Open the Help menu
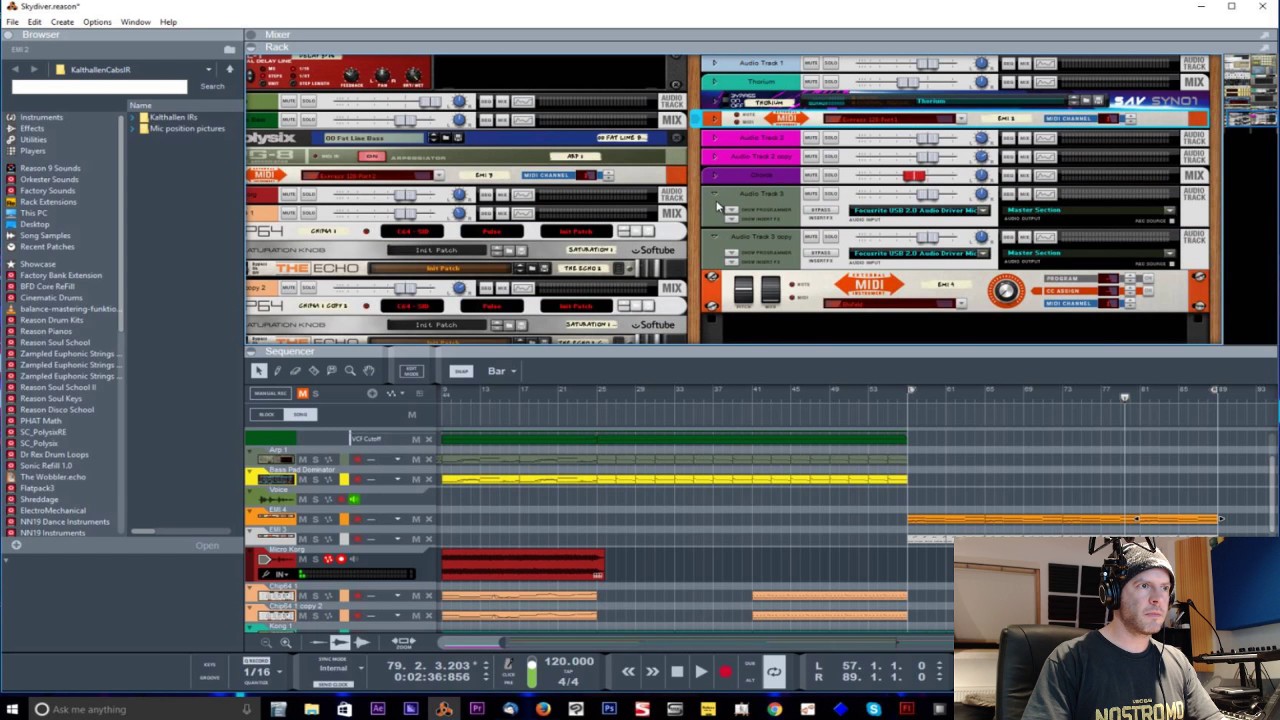The height and width of the screenshot is (720, 1280). 168,22
